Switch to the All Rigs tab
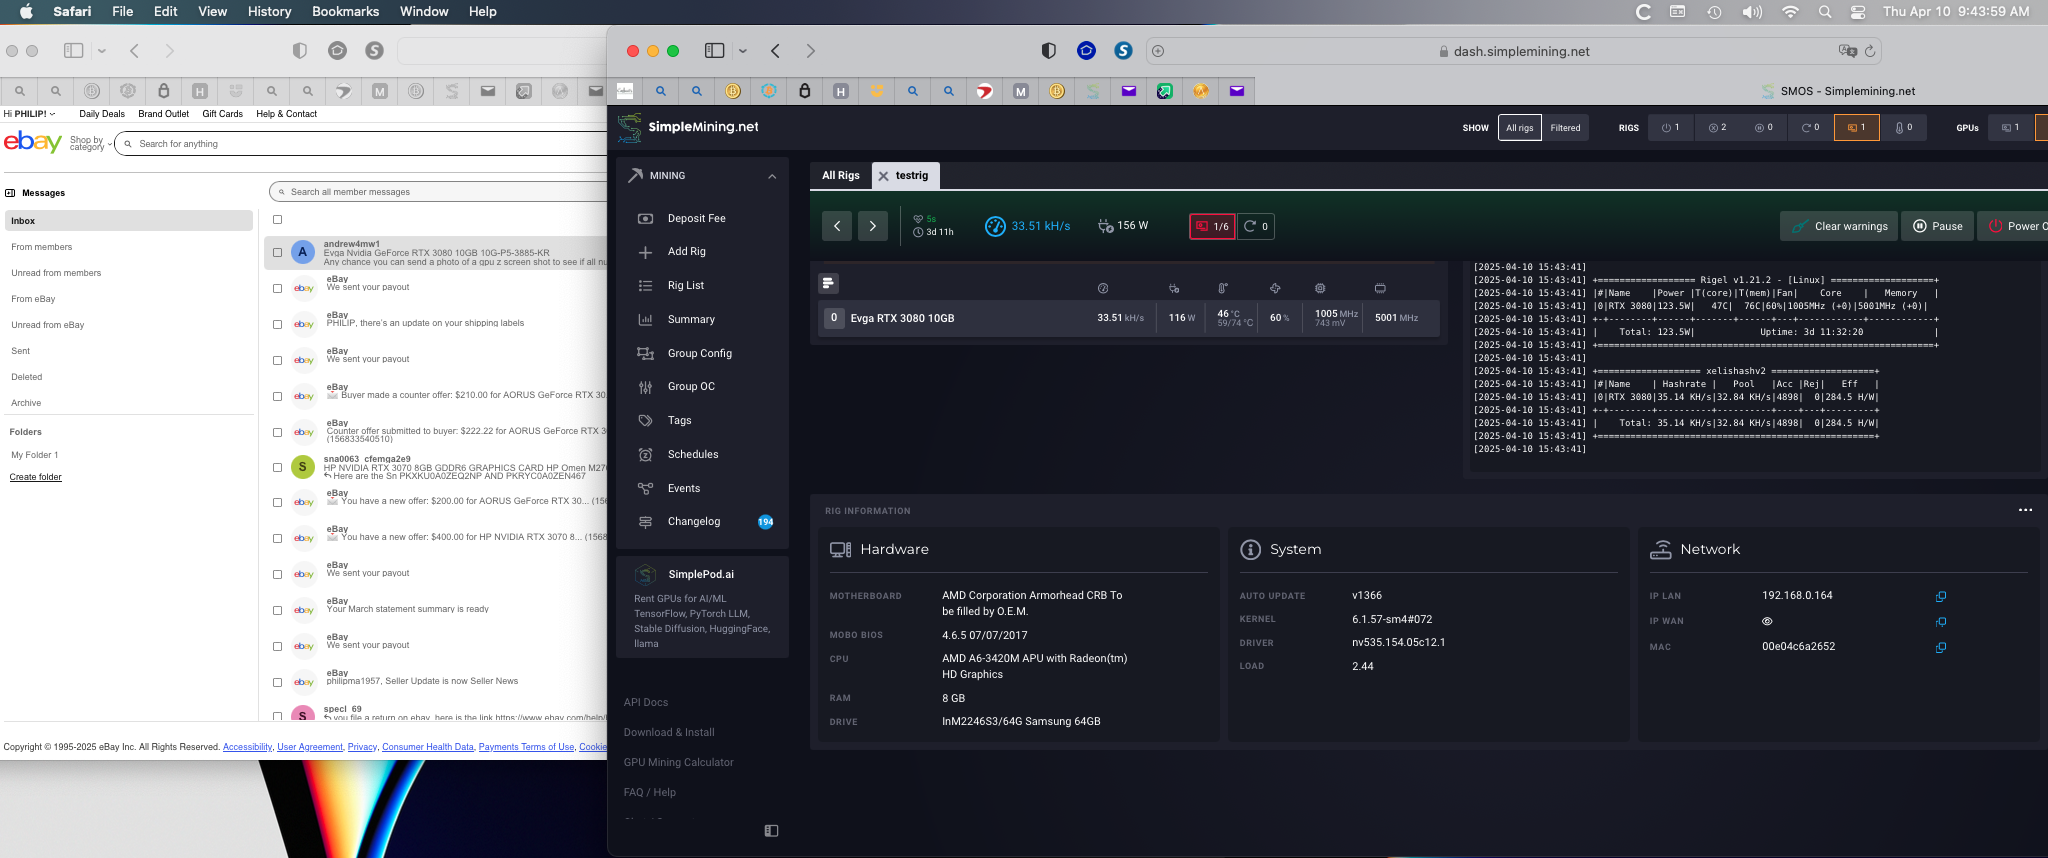The height and width of the screenshot is (858, 2048). tap(840, 176)
